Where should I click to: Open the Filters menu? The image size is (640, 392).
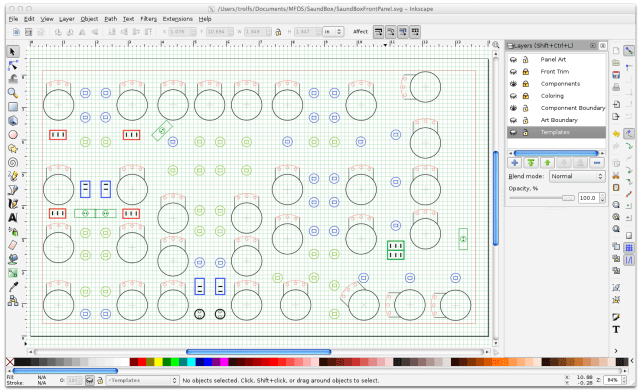pos(149,19)
